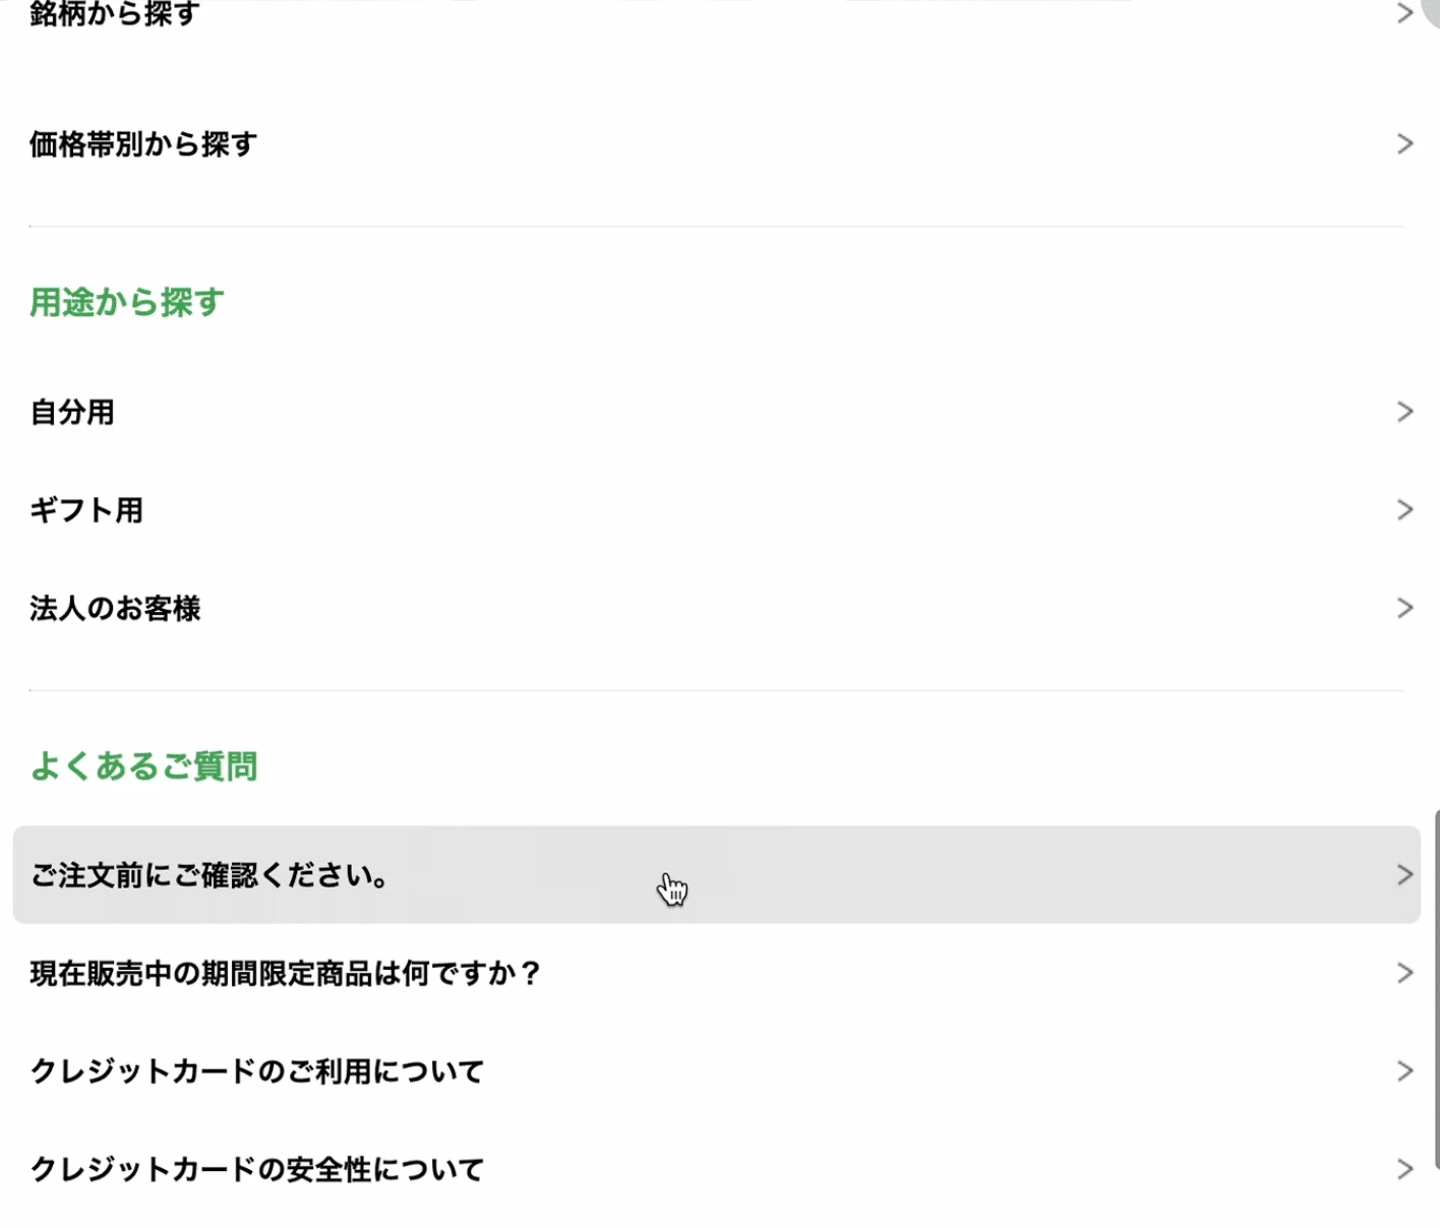The height and width of the screenshot is (1228, 1440).
Task: Click chevron arrow beside ギフト用
Action: 1405,510
